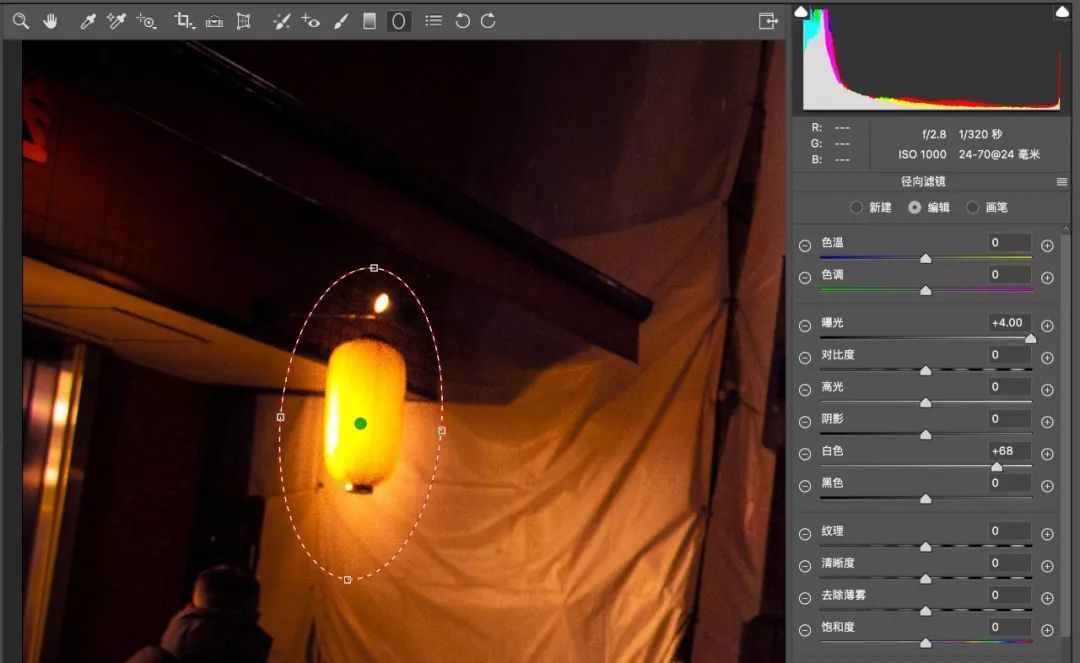The width and height of the screenshot is (1080, 663).
Task: Open the 径向滤镜 panel menu
Action: (1061, 182)
